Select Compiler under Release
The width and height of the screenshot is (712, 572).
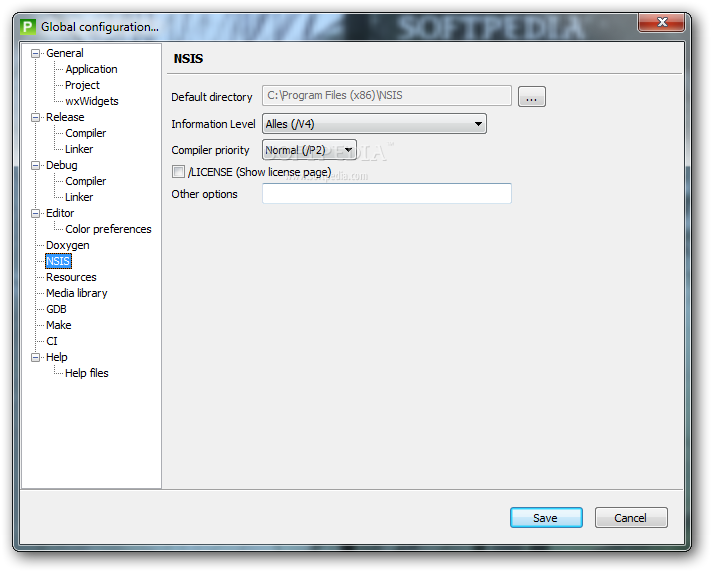pyautogui.click(x=85, y=133)
